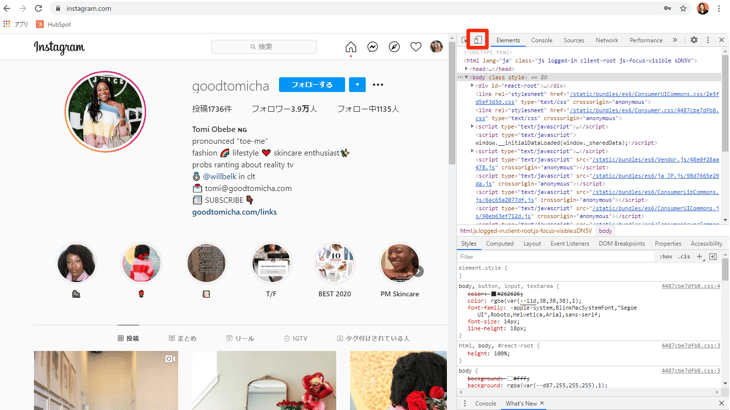730x410 pixels.
Task: Bookmark page with star icon
Action: coord(683,8)
